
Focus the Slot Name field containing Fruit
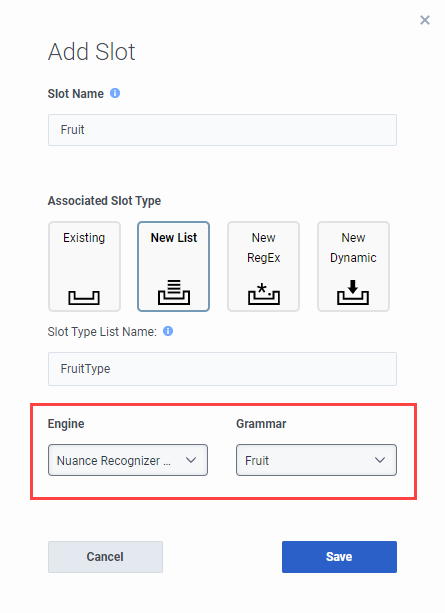[222, 130]
